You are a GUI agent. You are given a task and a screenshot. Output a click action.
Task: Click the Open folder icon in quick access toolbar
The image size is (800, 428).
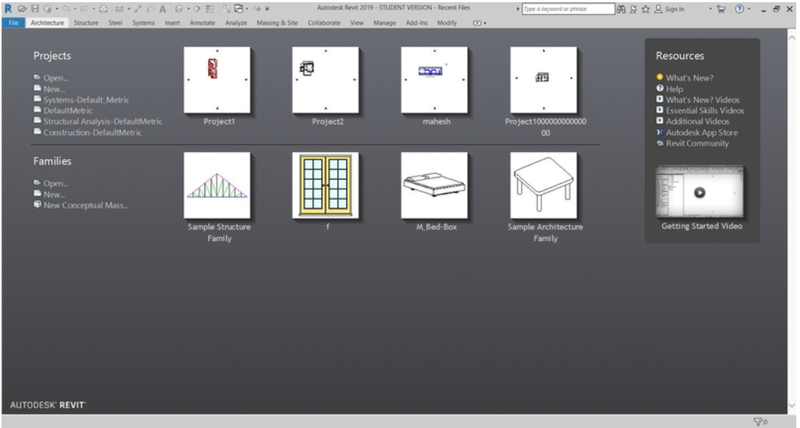(x=22, y=9)
